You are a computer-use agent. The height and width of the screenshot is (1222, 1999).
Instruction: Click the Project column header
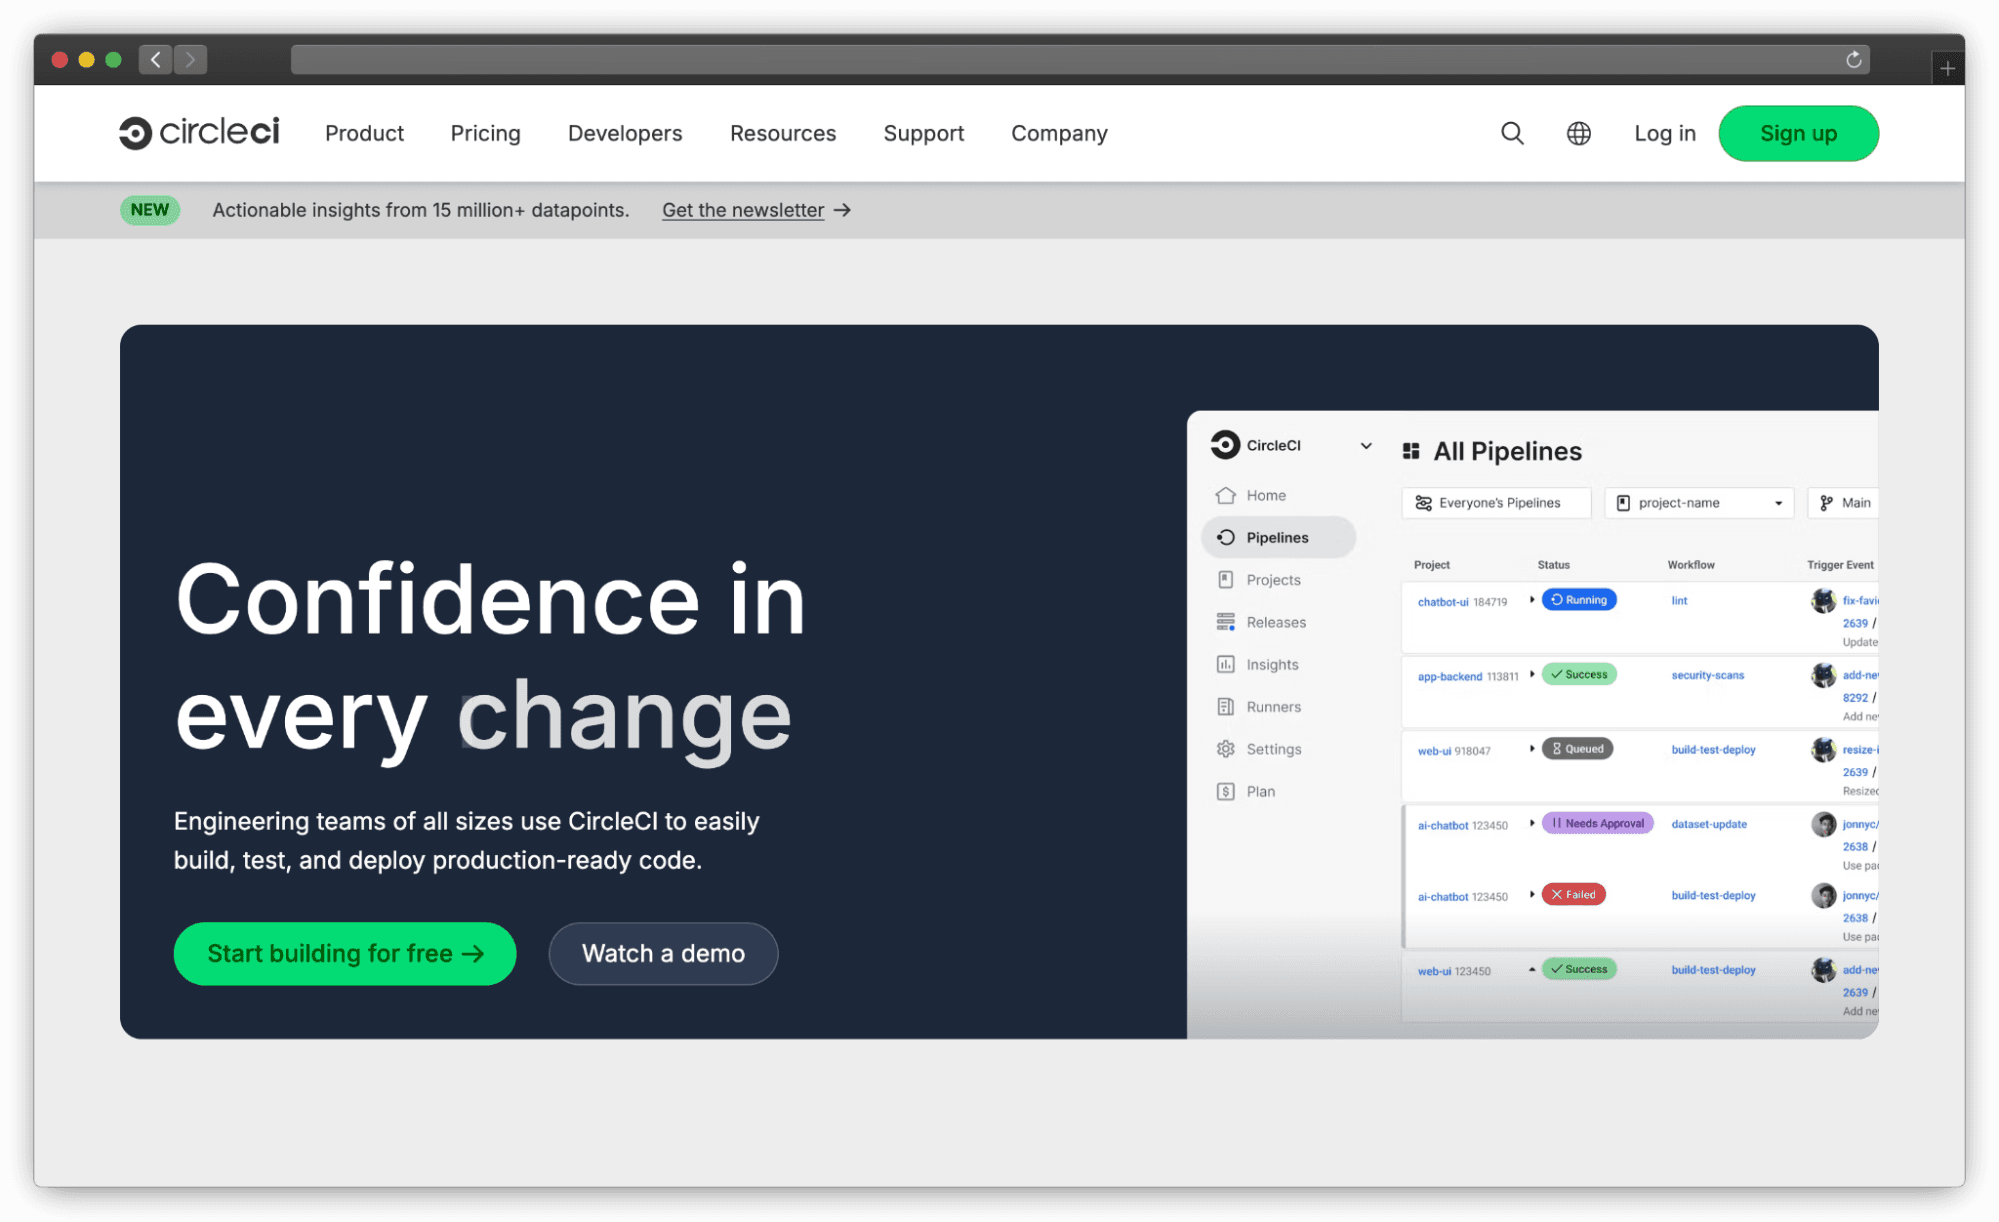(1431, 565)
